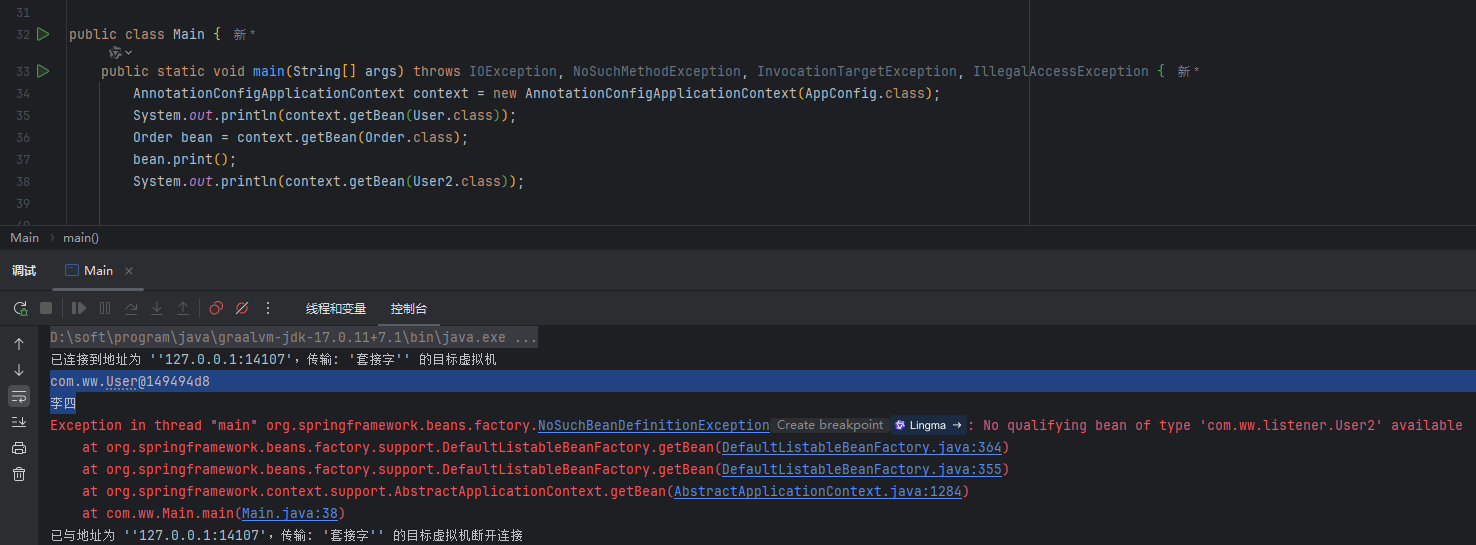
Task: Click main() in the breadcrumb bar
Action: point(81,238)
